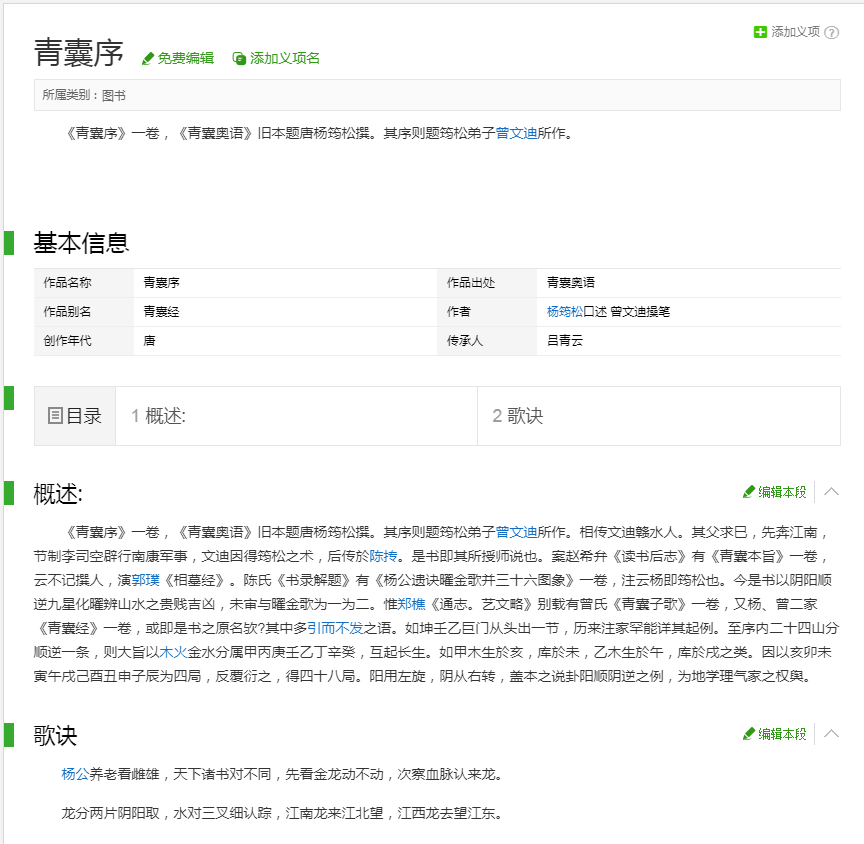The image size is (864, 844).
Task: Jump to 1 概述 in the table of contents
Action: (x=159, y=416)
